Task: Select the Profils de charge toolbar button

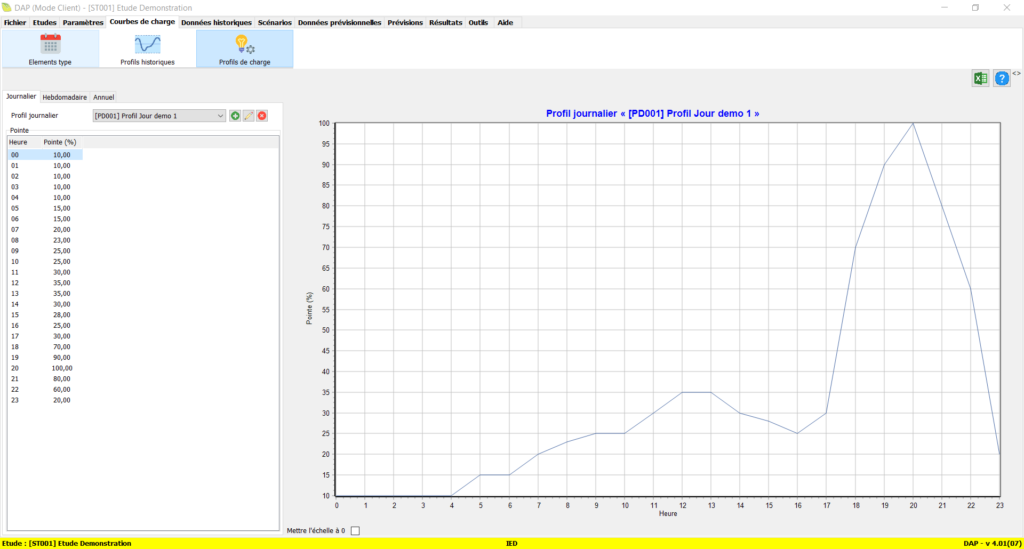Action: [244, 49]
